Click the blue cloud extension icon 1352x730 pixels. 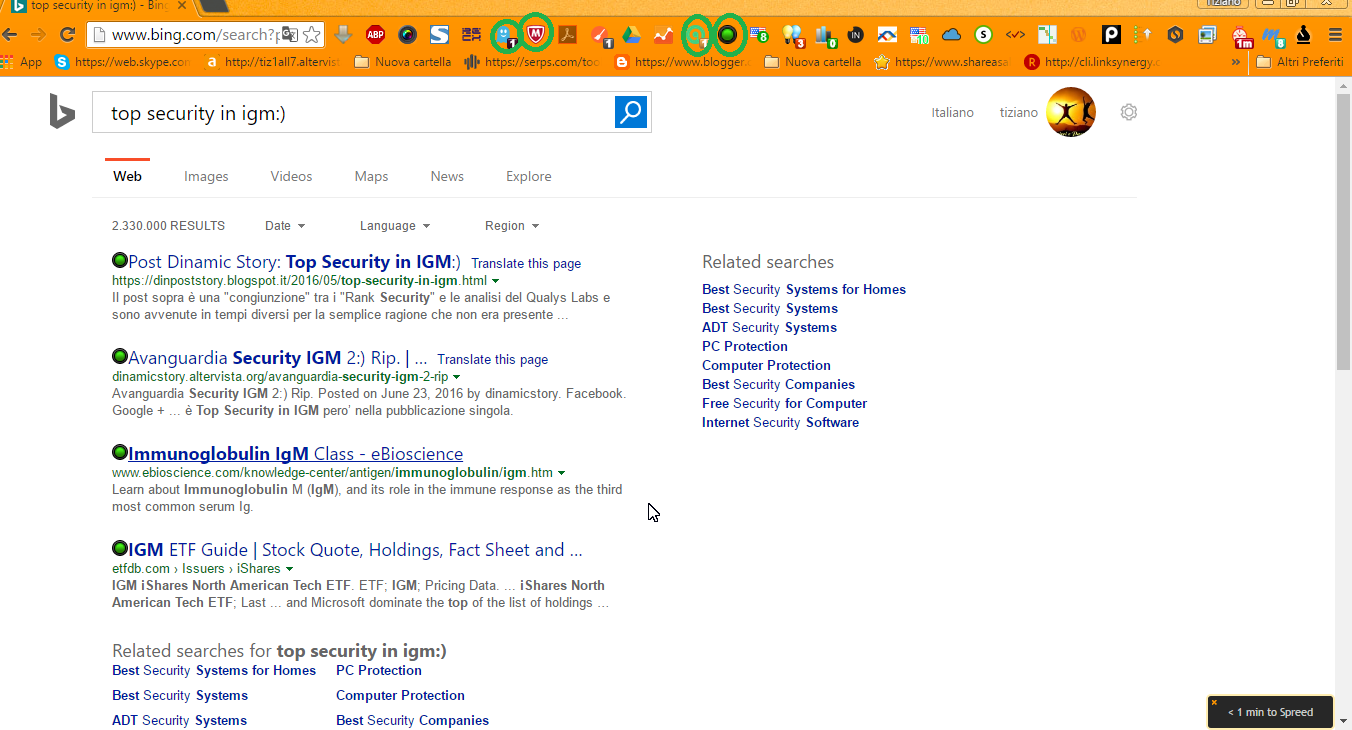click(x=951, y=35)
